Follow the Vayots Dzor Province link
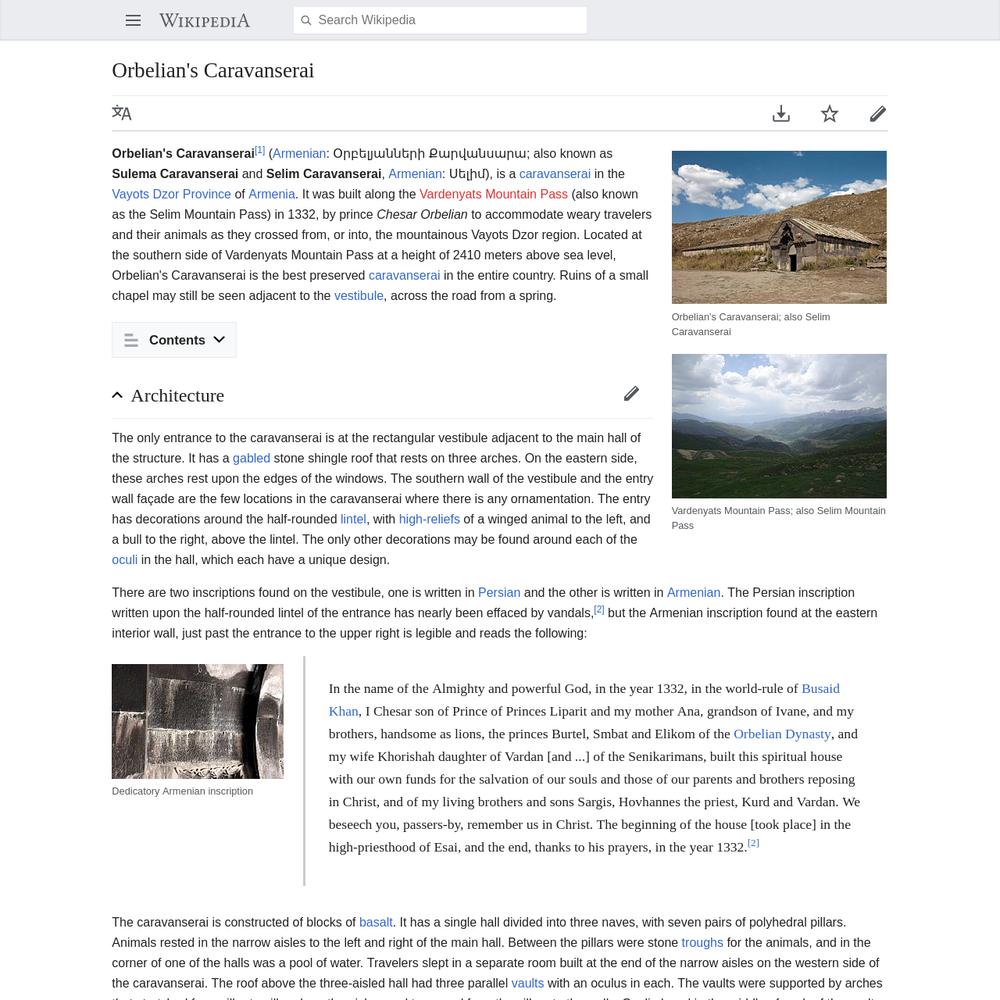This screenshot has width=1000, height=1000. click(x=172, y=195)
